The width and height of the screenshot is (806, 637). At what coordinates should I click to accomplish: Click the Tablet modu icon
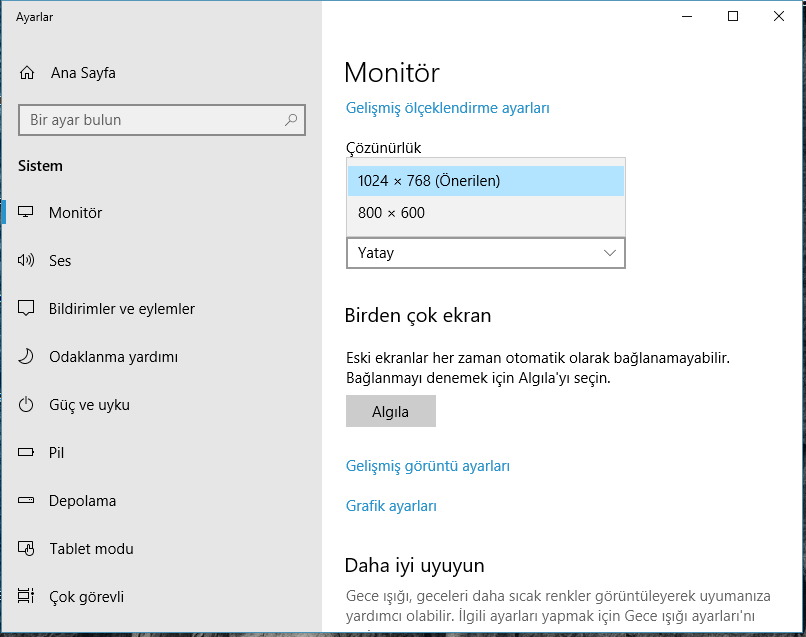(27, 549)
